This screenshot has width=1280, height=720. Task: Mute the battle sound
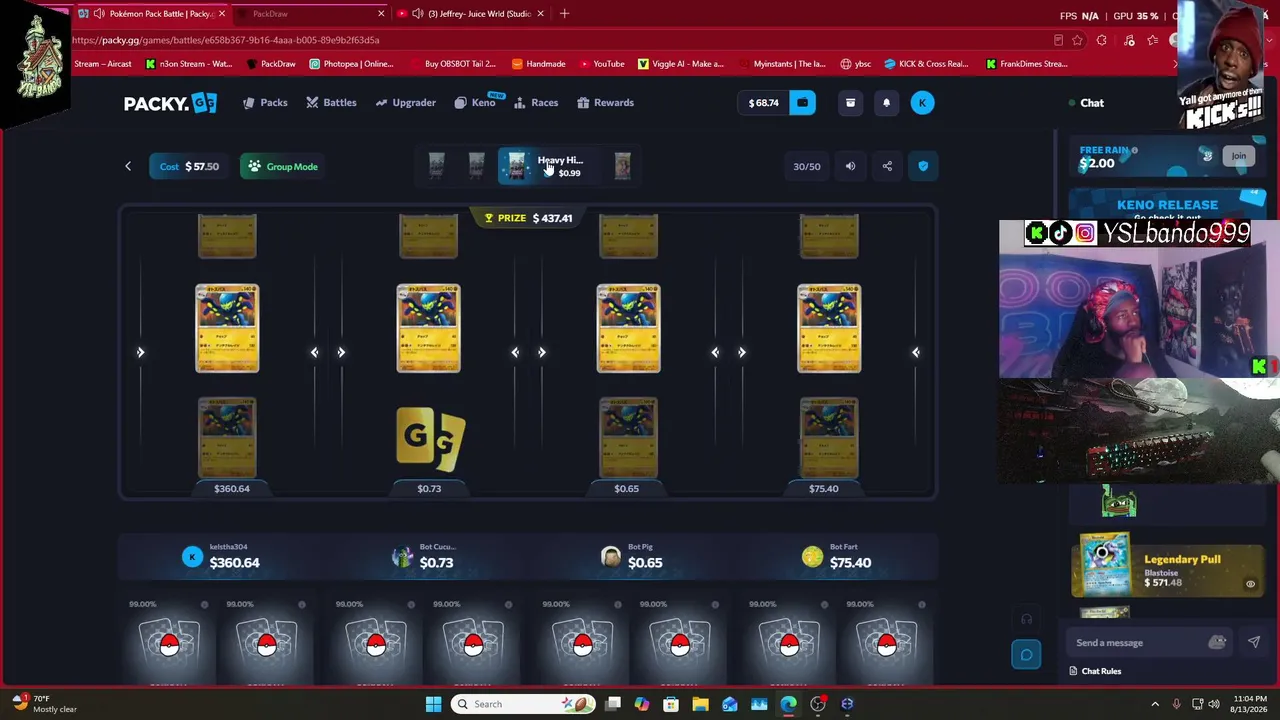pyautogui.click(x=850, y=166)
